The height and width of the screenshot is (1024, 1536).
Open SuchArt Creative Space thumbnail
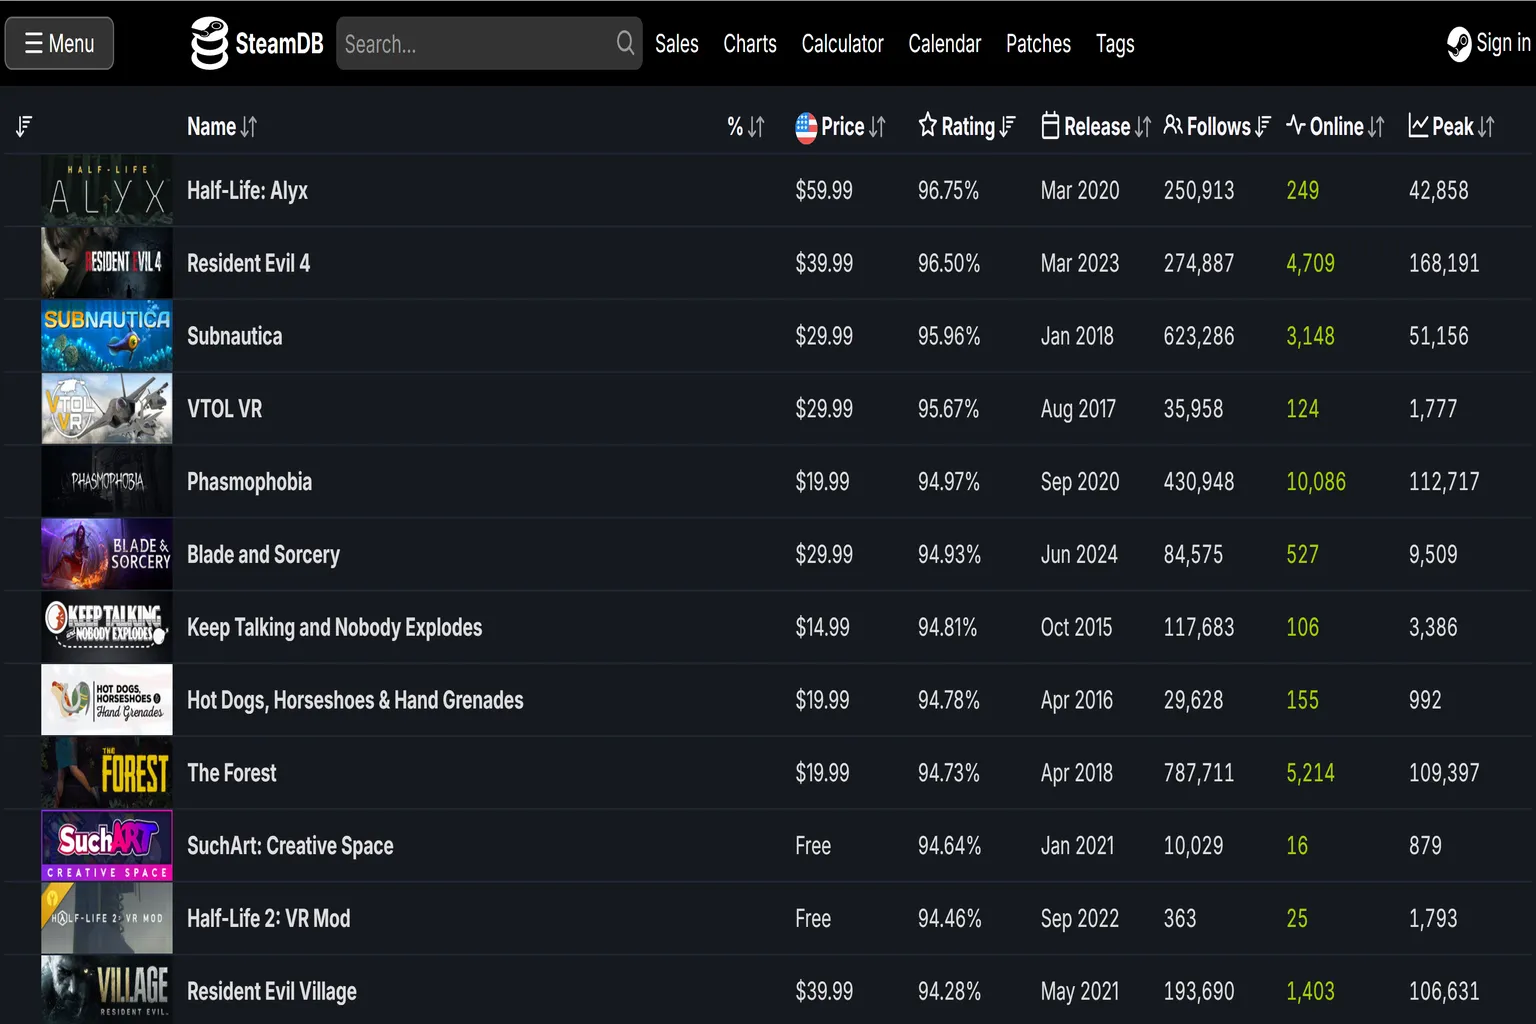pos(107,846)
